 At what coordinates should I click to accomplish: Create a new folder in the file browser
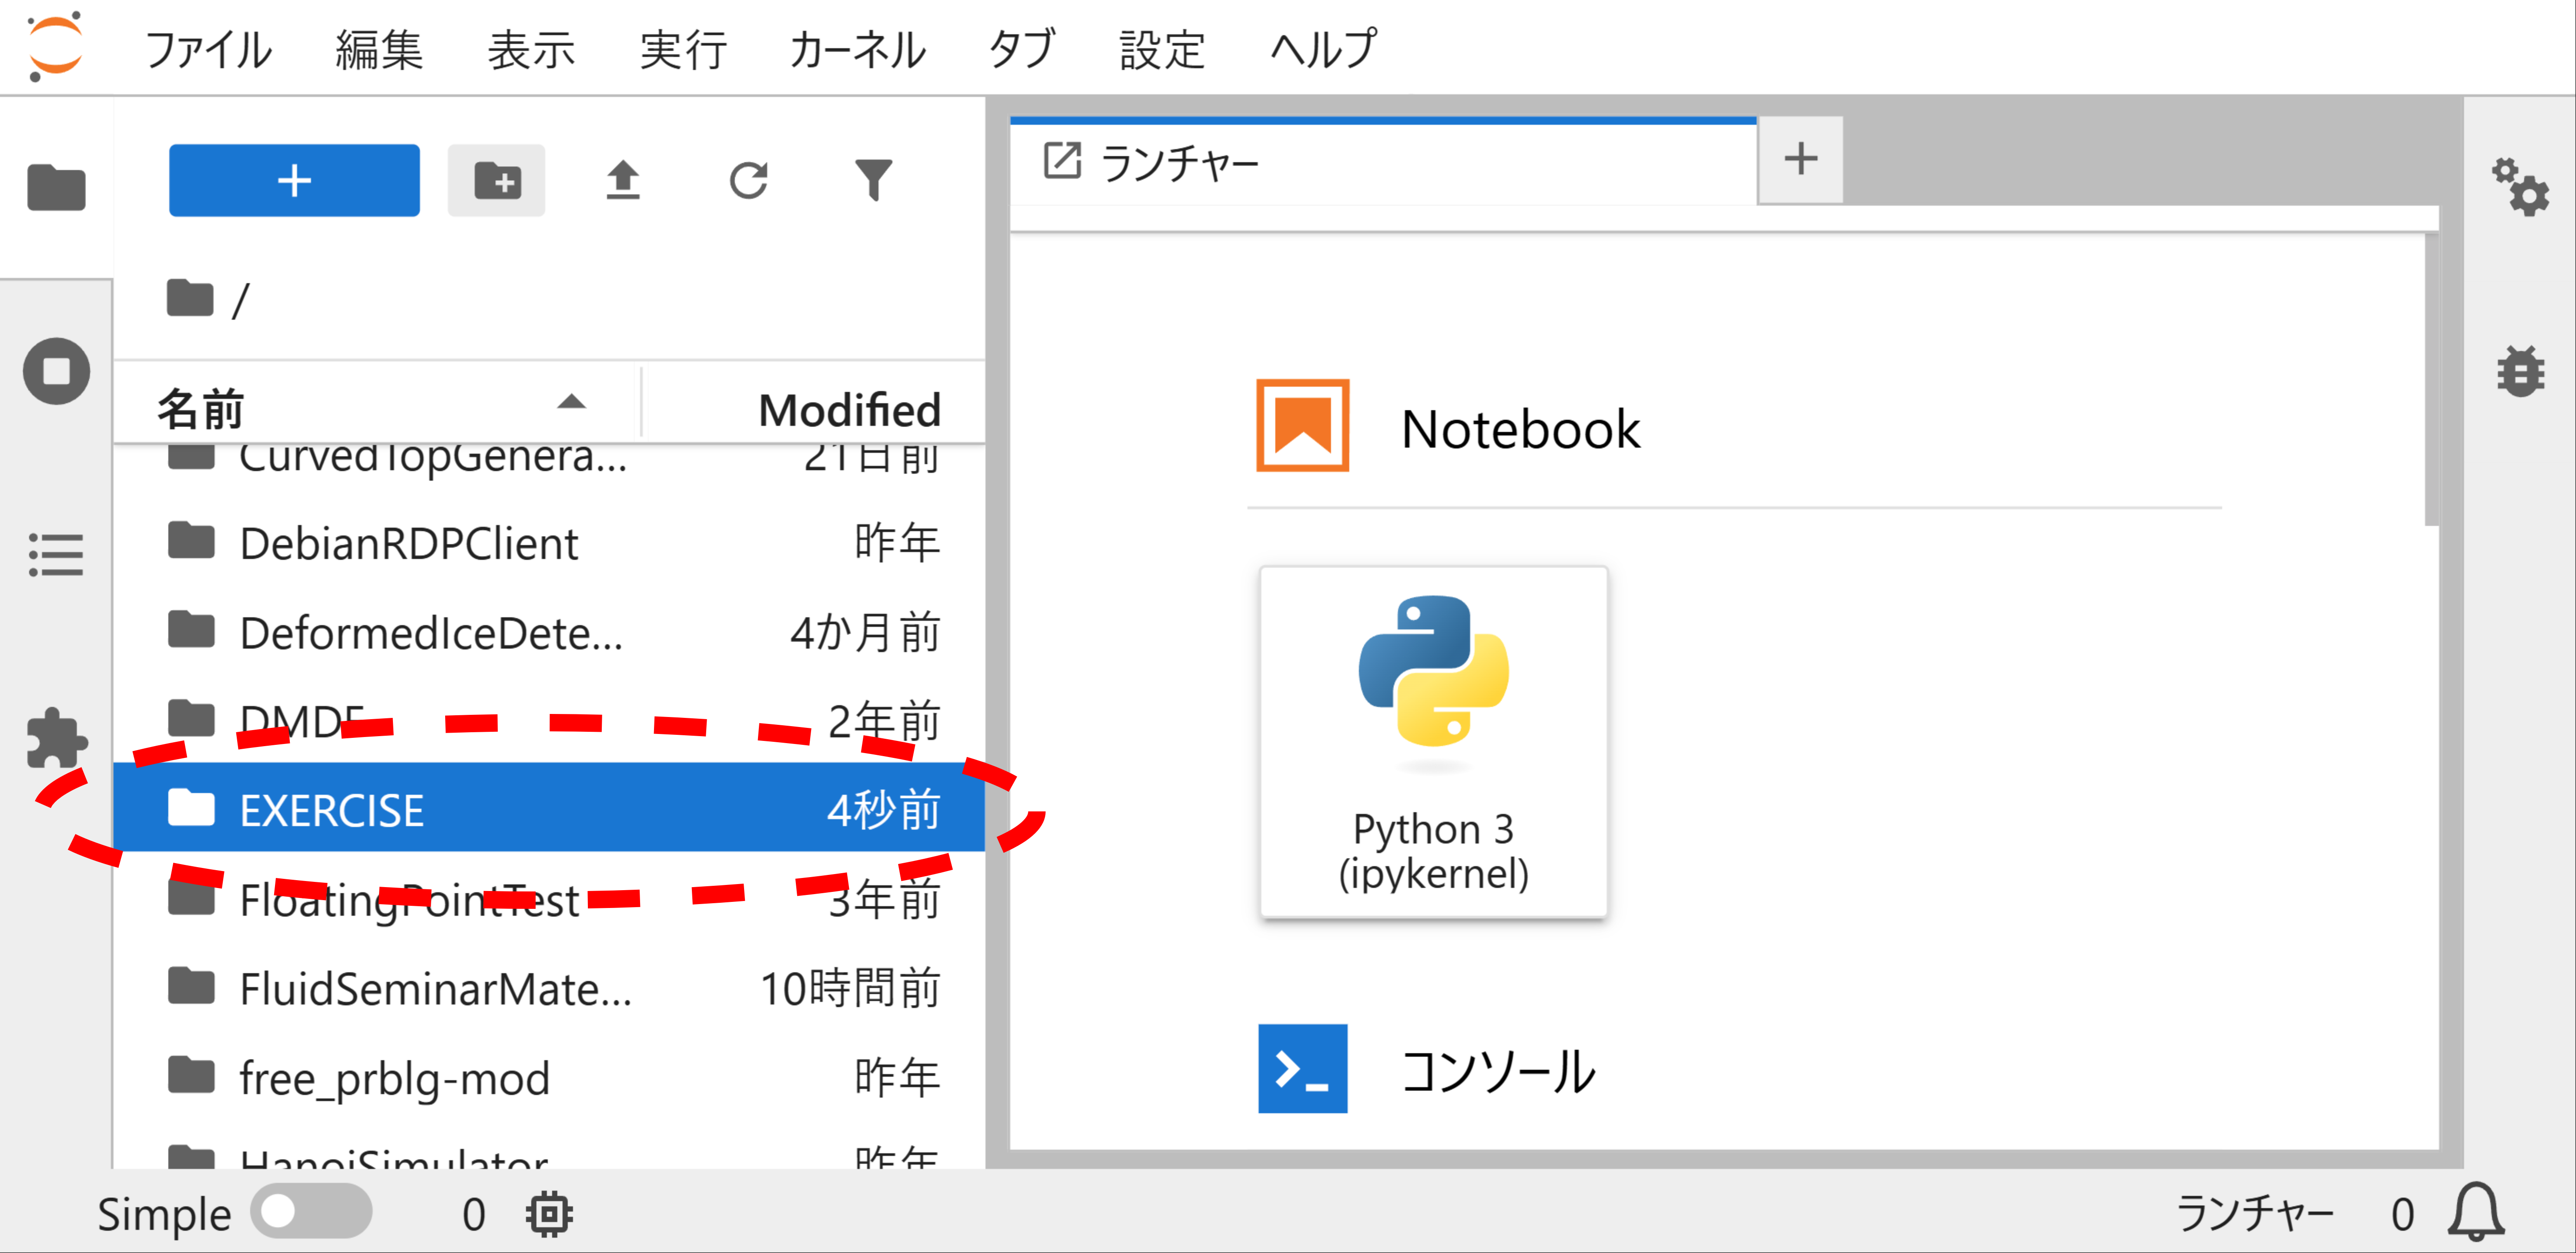[497, 180]
